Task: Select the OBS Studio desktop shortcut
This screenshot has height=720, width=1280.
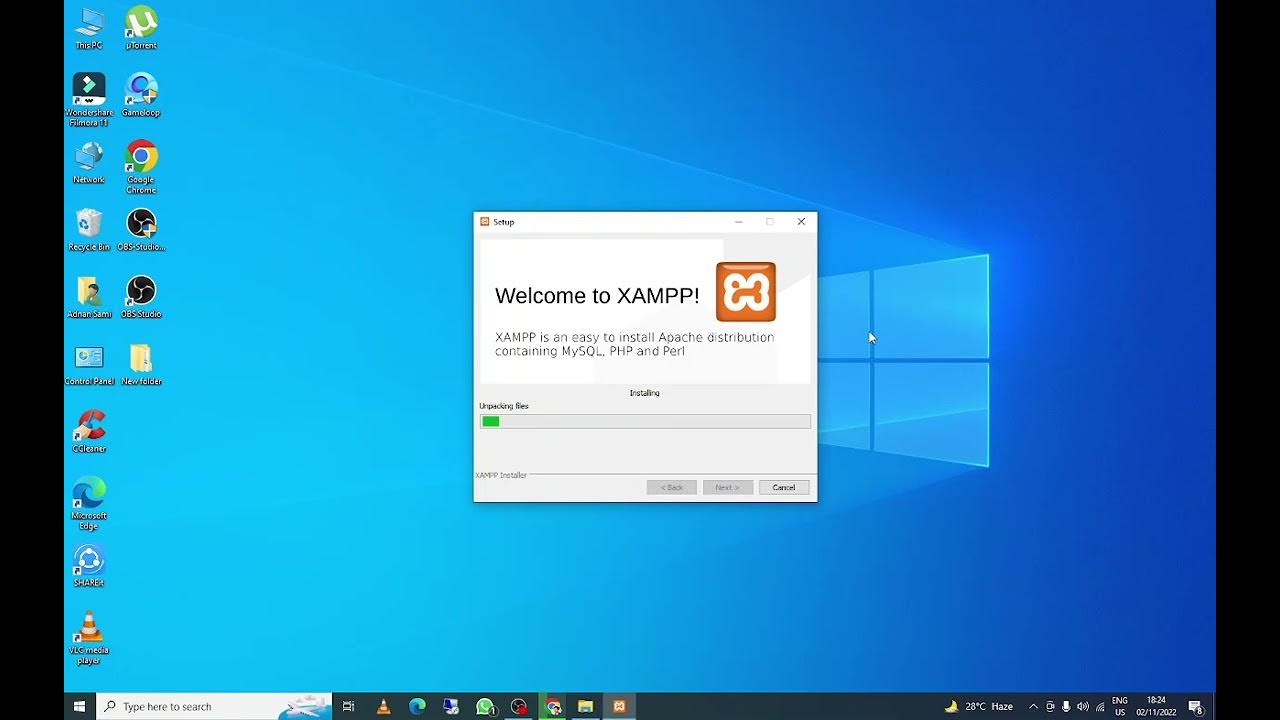Action: point(141,297)
